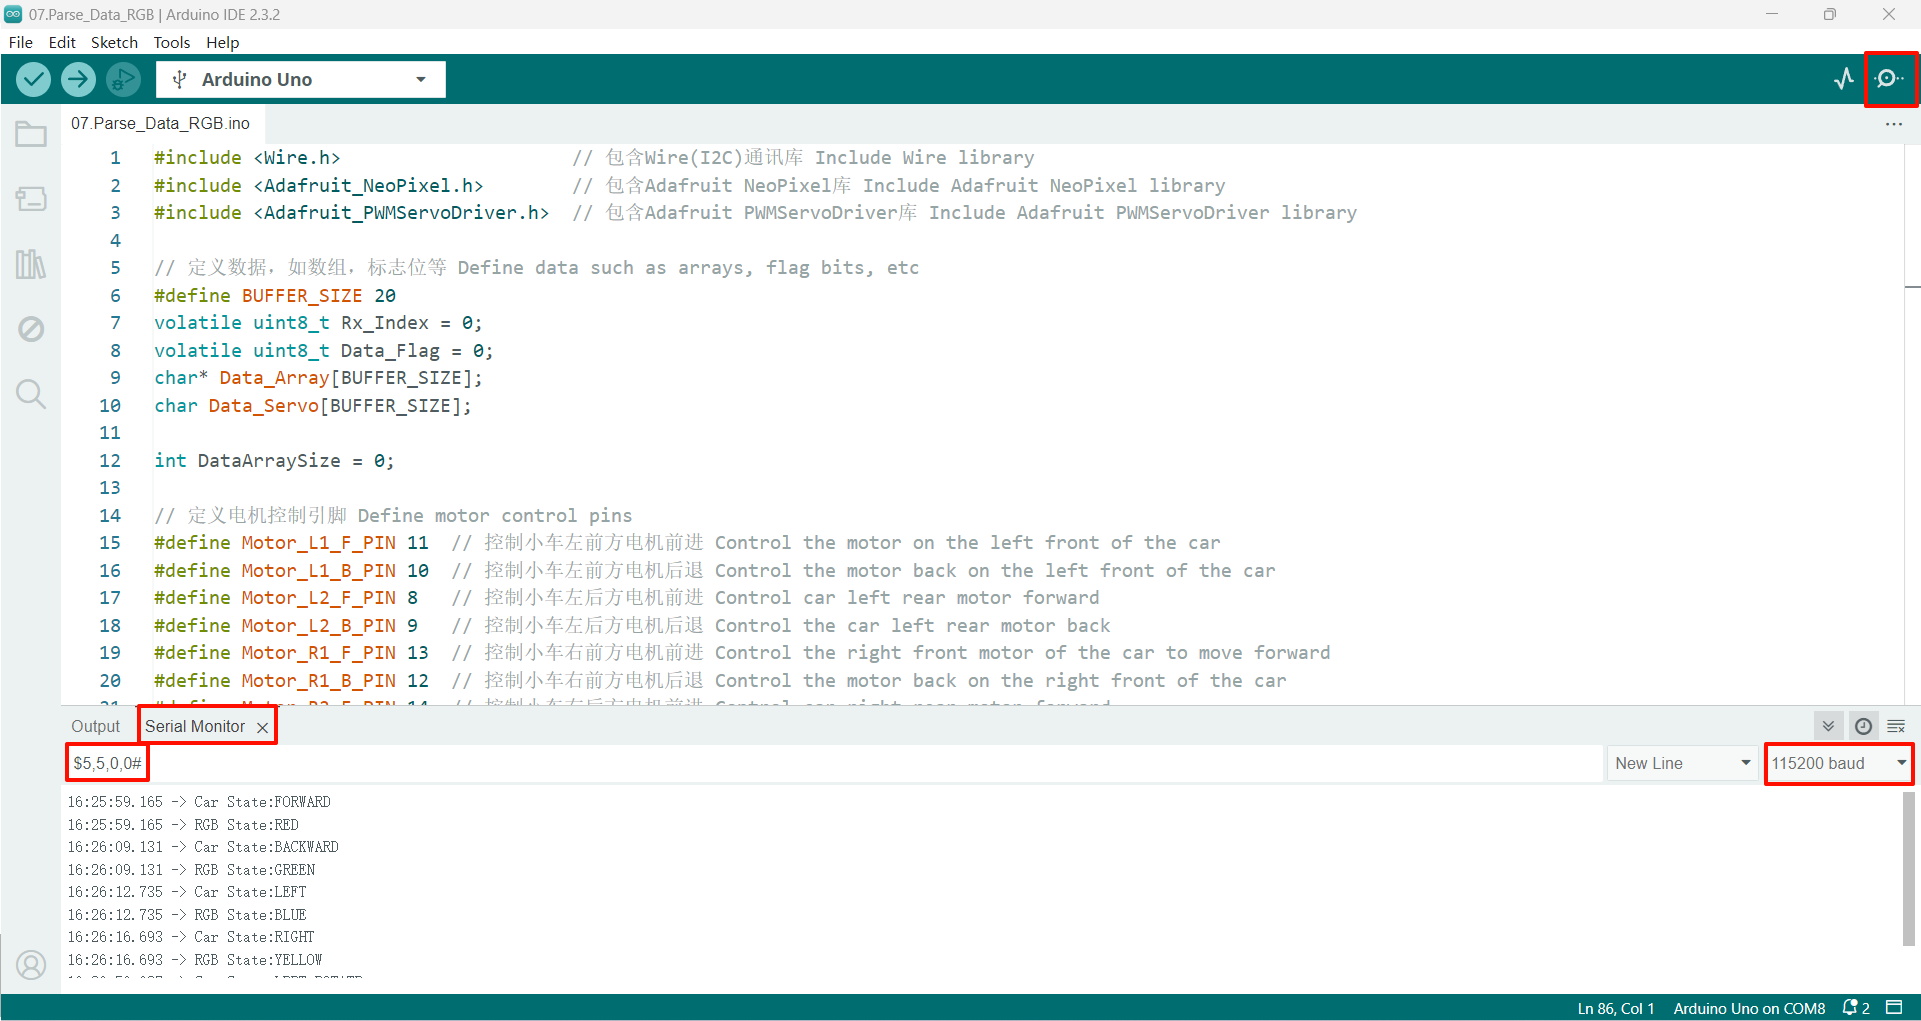
Task: Toggle autoscroll in Serial Monitor
Action: 1828,726
